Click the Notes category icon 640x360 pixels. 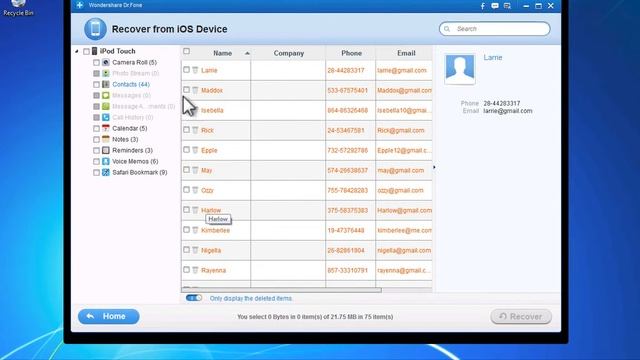point(106,139)
